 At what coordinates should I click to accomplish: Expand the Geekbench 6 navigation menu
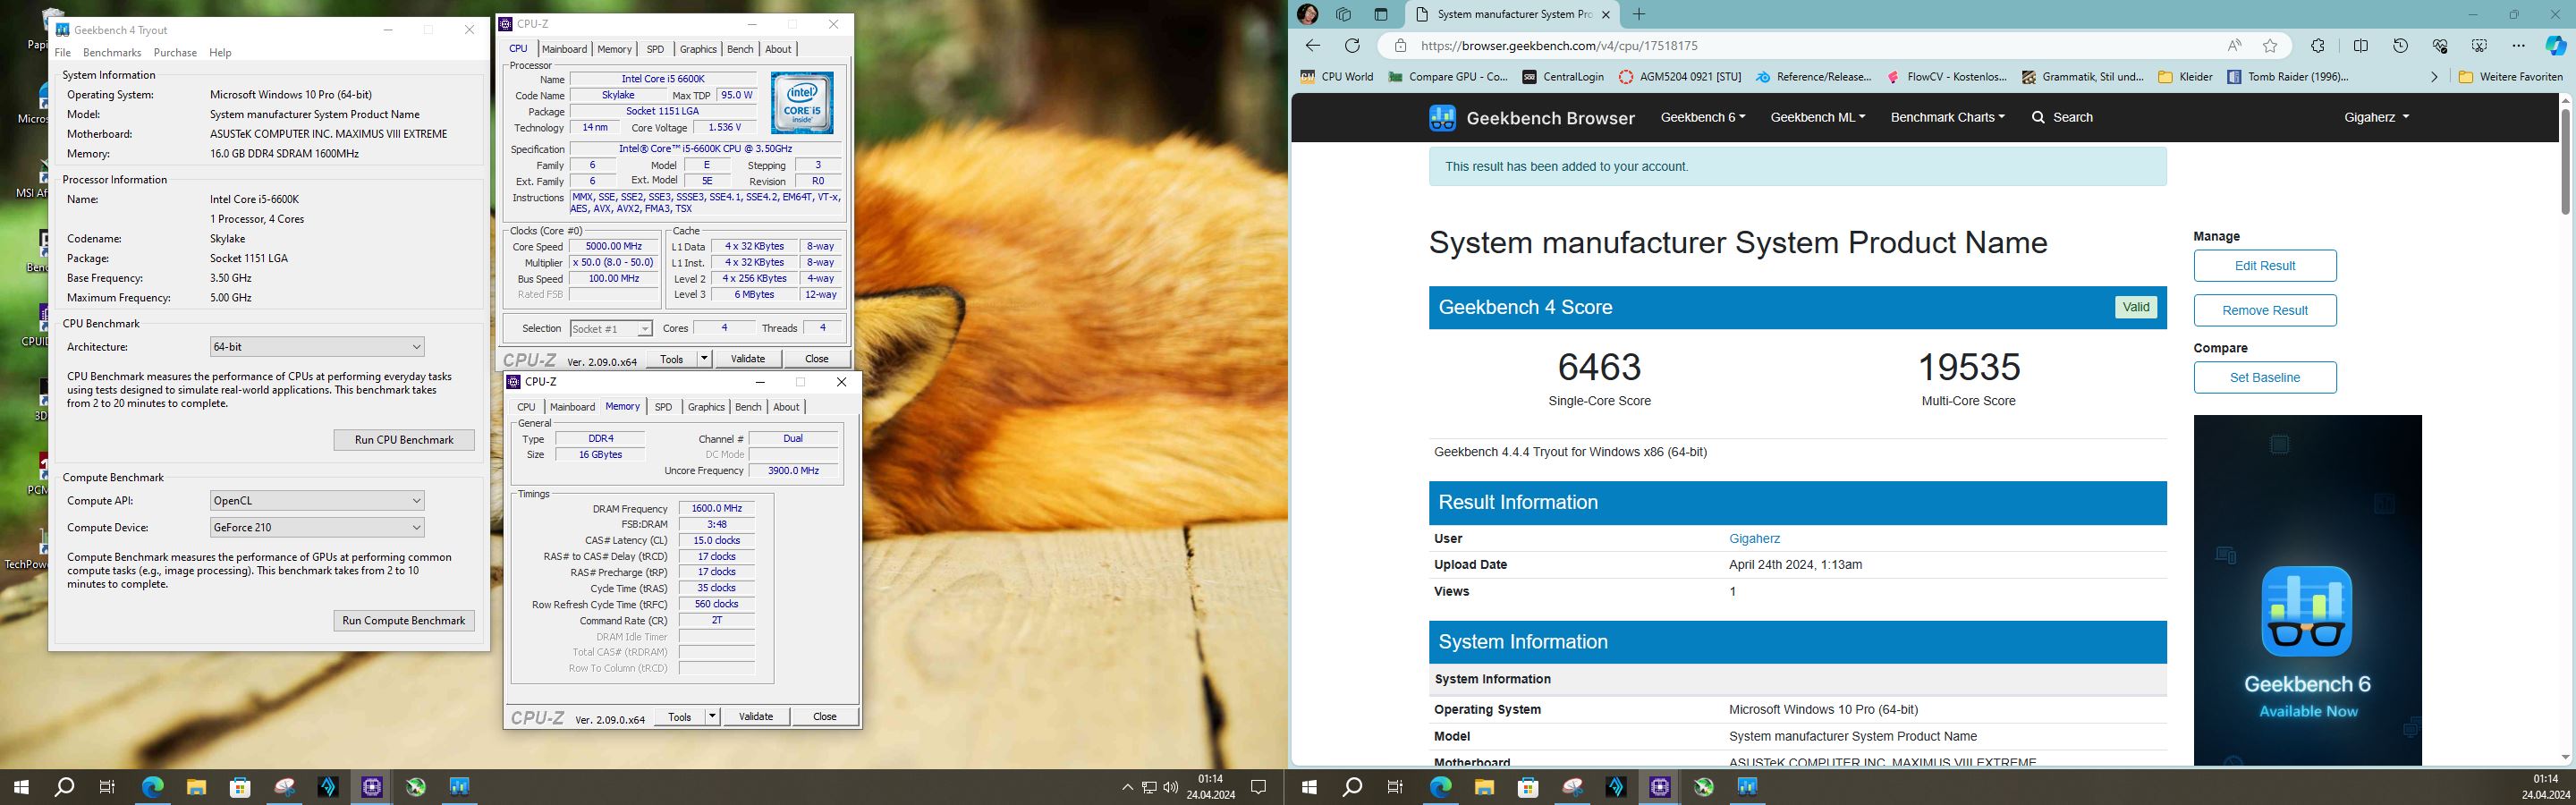click(1702, 117)
